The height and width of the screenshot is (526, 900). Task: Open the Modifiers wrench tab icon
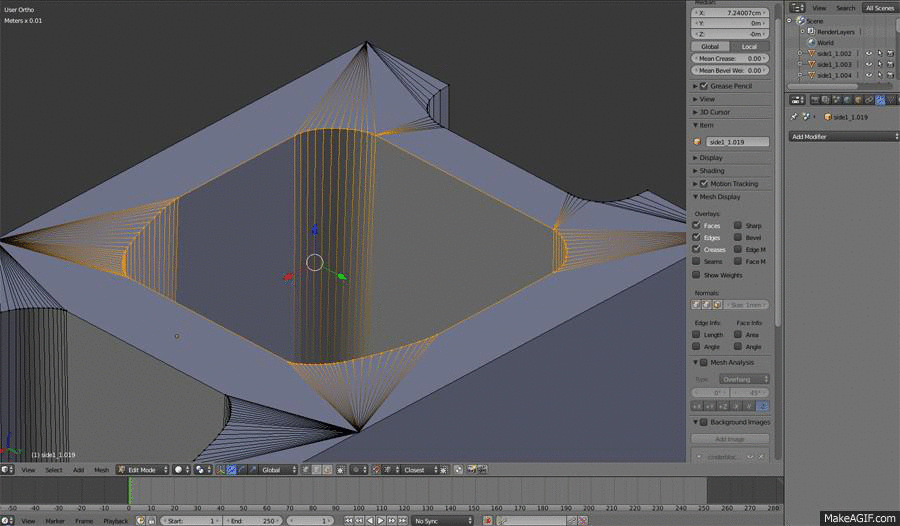[x=880, y=100]
